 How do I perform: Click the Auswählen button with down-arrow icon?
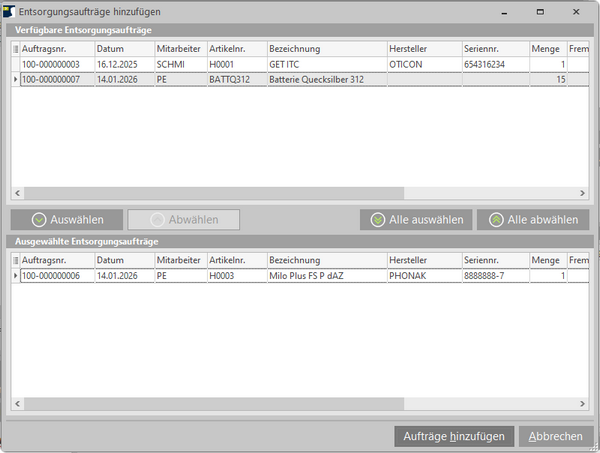66,220
